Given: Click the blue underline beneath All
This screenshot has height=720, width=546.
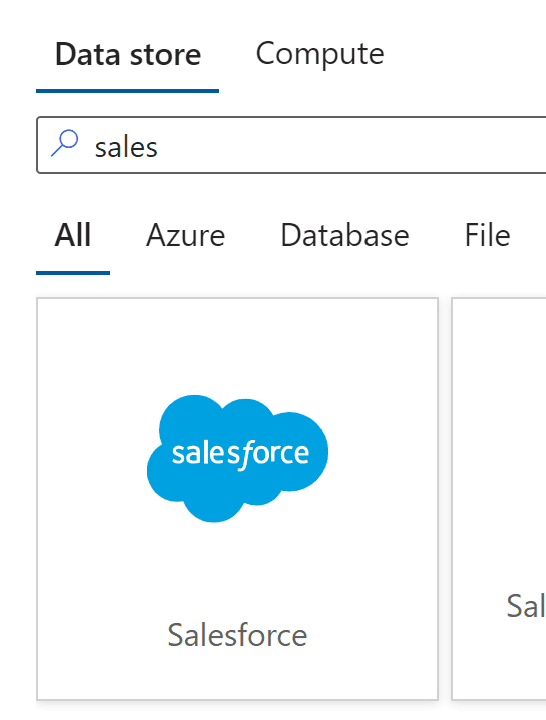Looking at the screenshot, I should (73, 273).
